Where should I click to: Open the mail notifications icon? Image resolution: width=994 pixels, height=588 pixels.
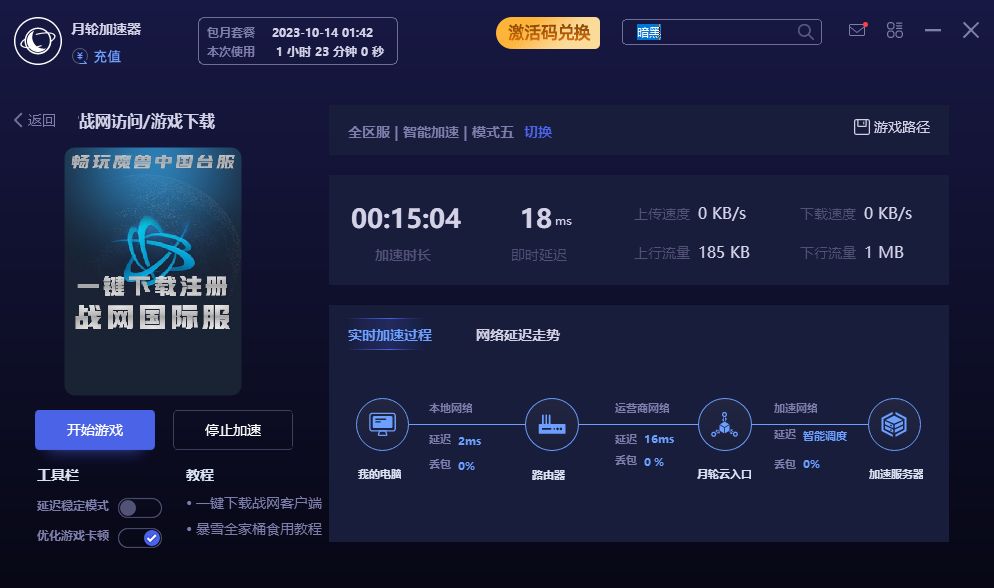click(x=857, y=30)
